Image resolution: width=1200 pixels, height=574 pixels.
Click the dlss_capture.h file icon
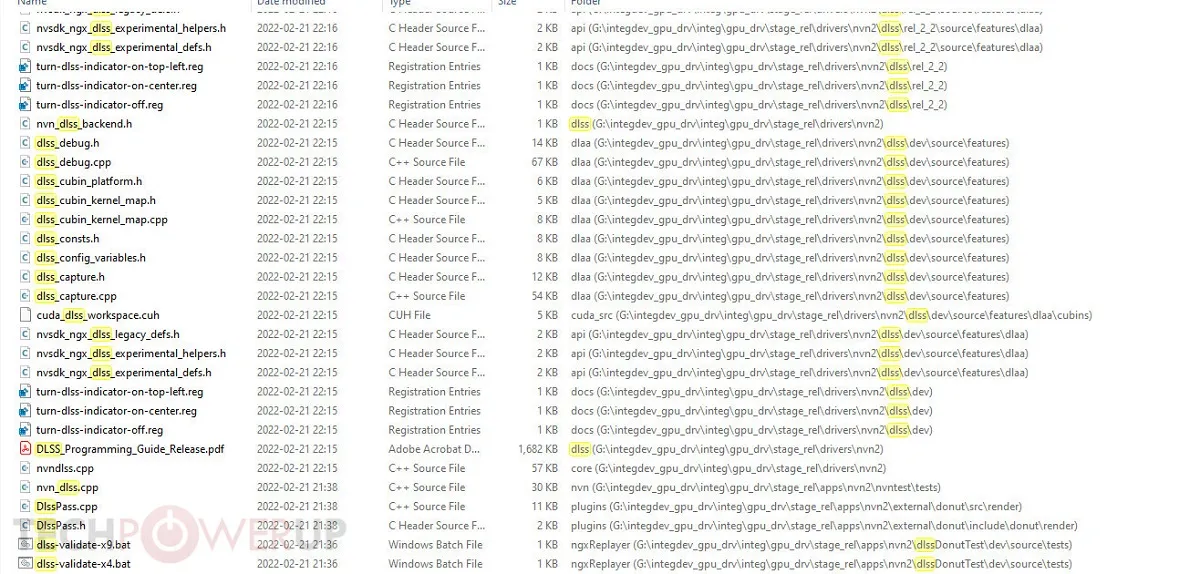click(x=26, y=277)
